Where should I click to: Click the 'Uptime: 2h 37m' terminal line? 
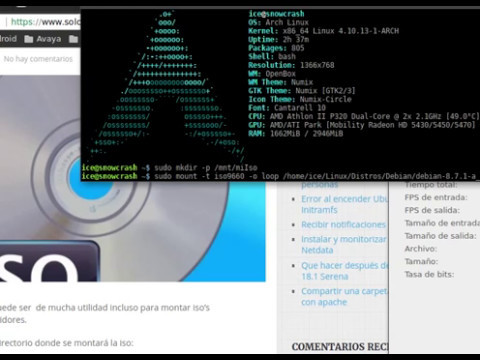(x=278, y=40)
